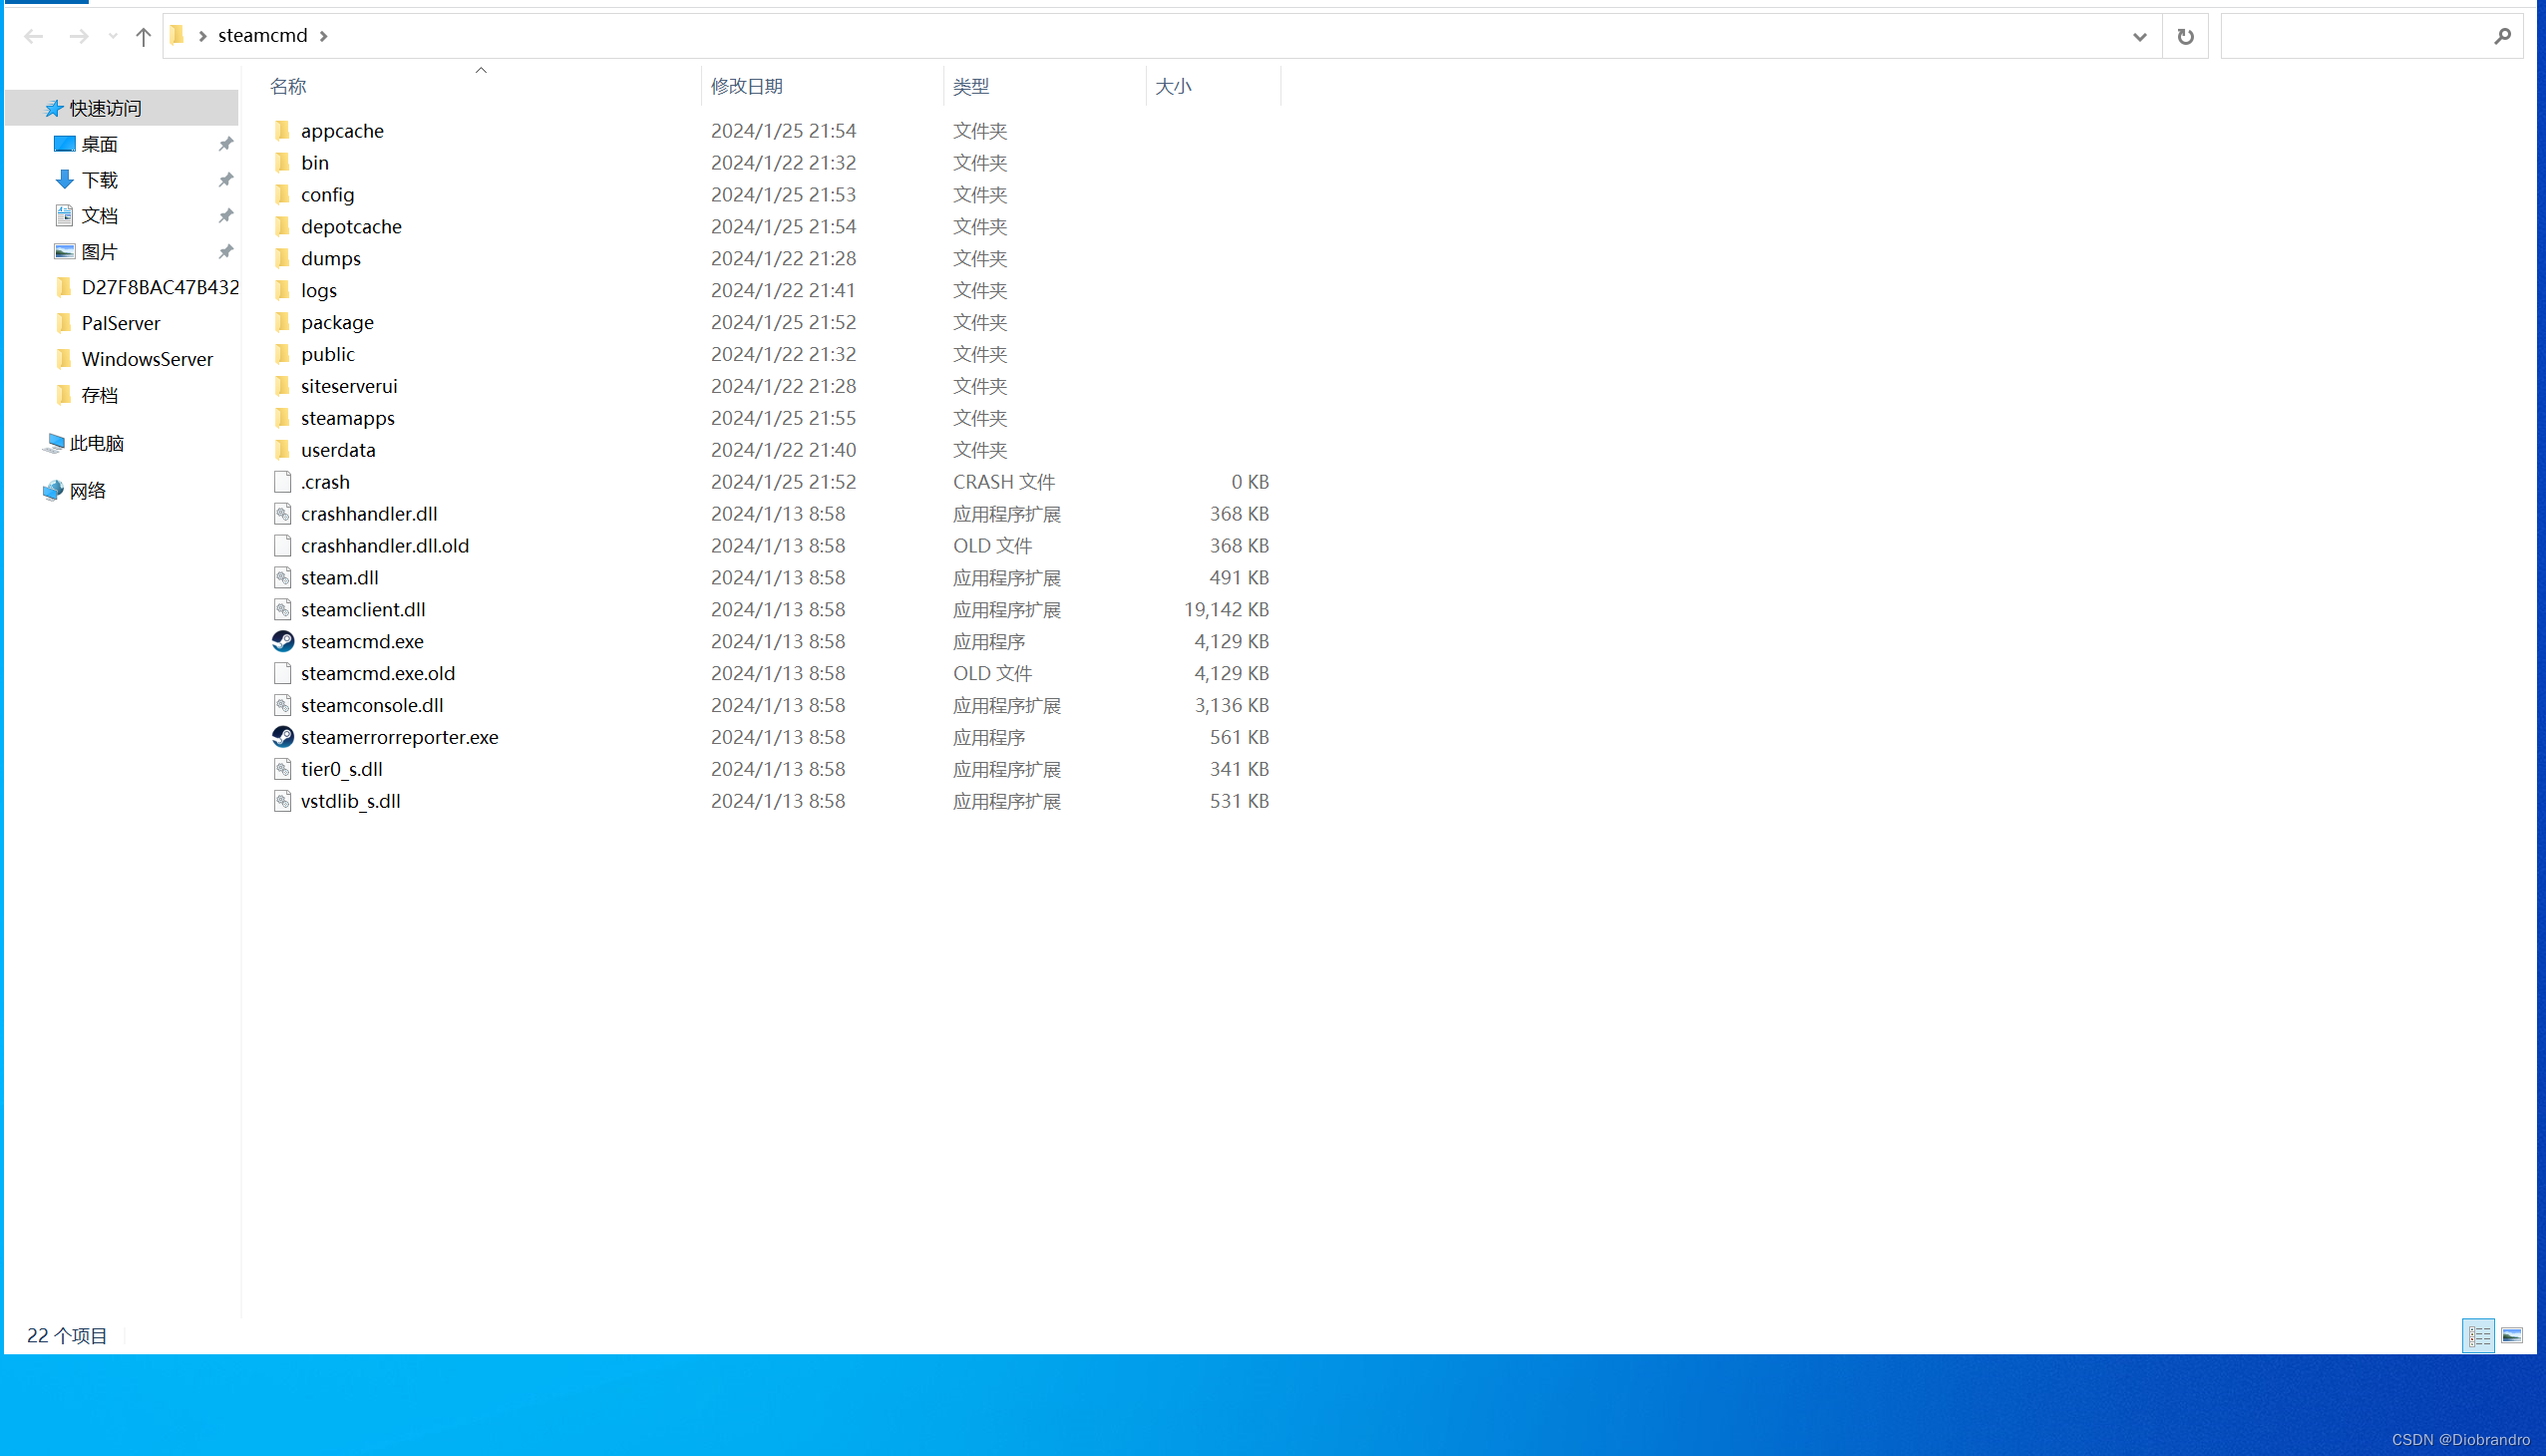The image size is (2546, 1456).
Task: Open the recent locations dropdown arrow
Action: pyautogui.click(x=112, y=36)
